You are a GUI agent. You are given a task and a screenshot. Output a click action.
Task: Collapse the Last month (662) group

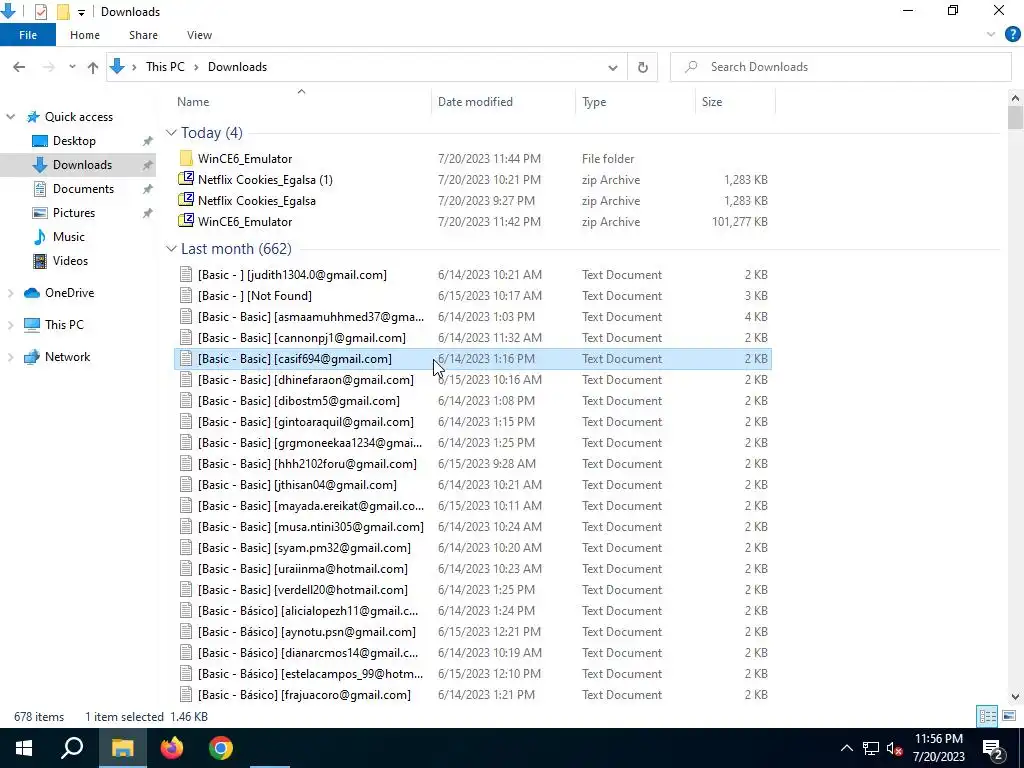(x=171, y=249)
